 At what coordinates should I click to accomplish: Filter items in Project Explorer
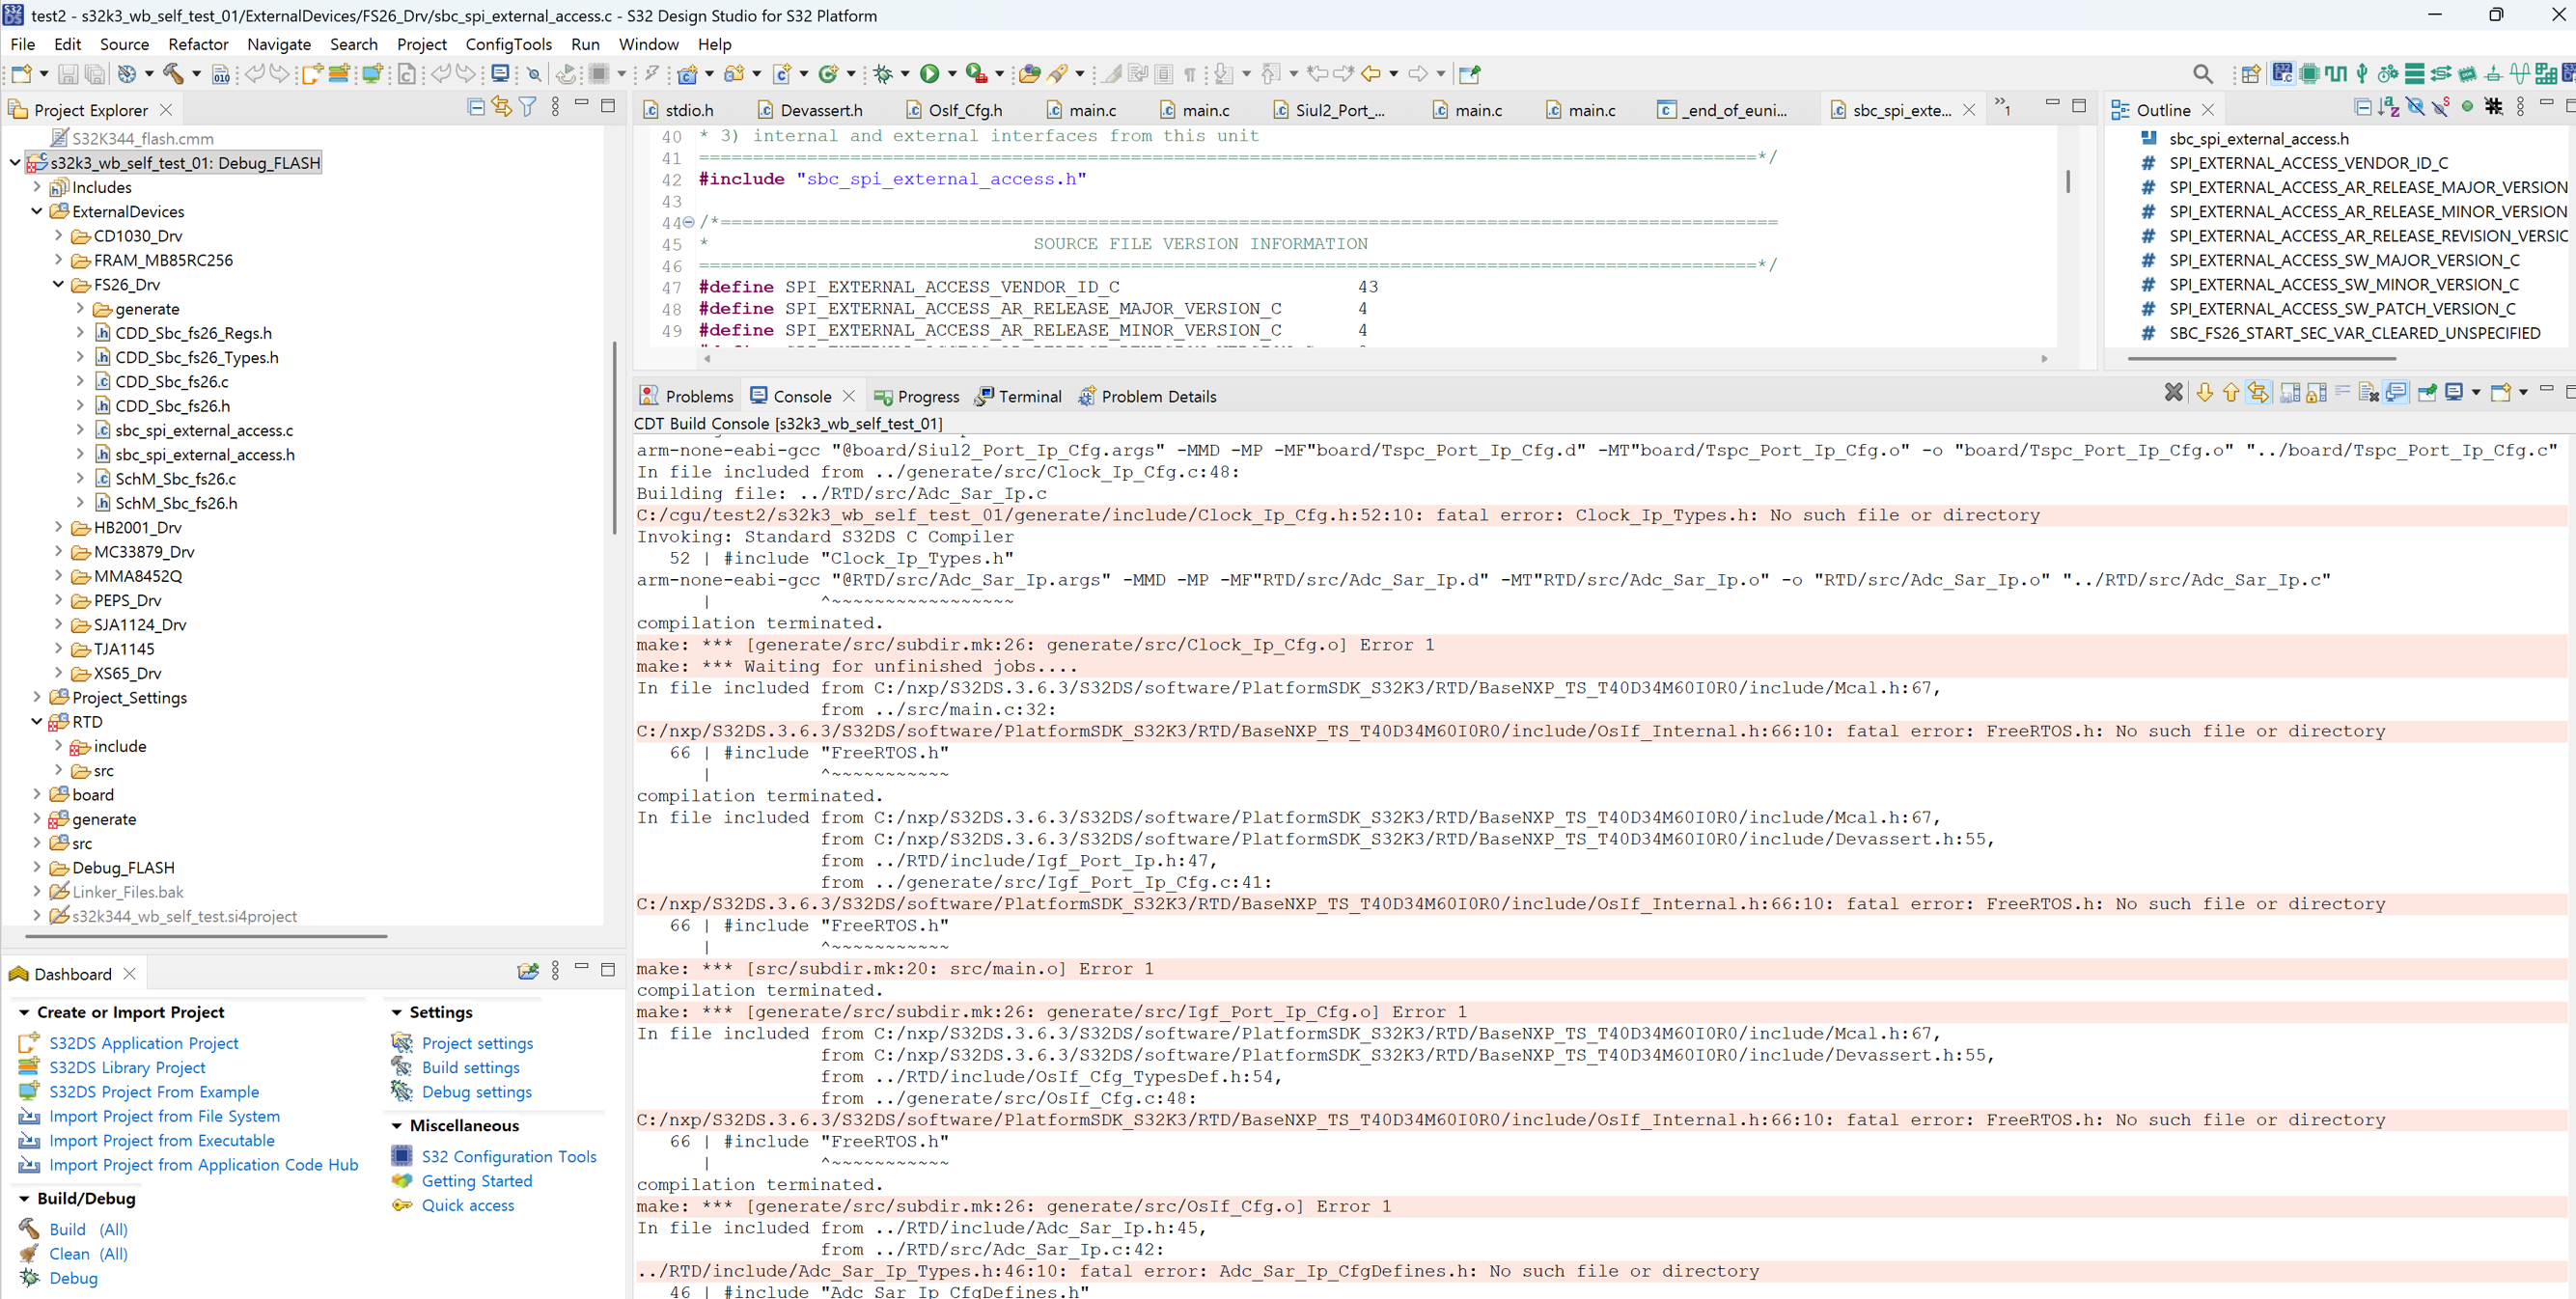pos(527,107)
